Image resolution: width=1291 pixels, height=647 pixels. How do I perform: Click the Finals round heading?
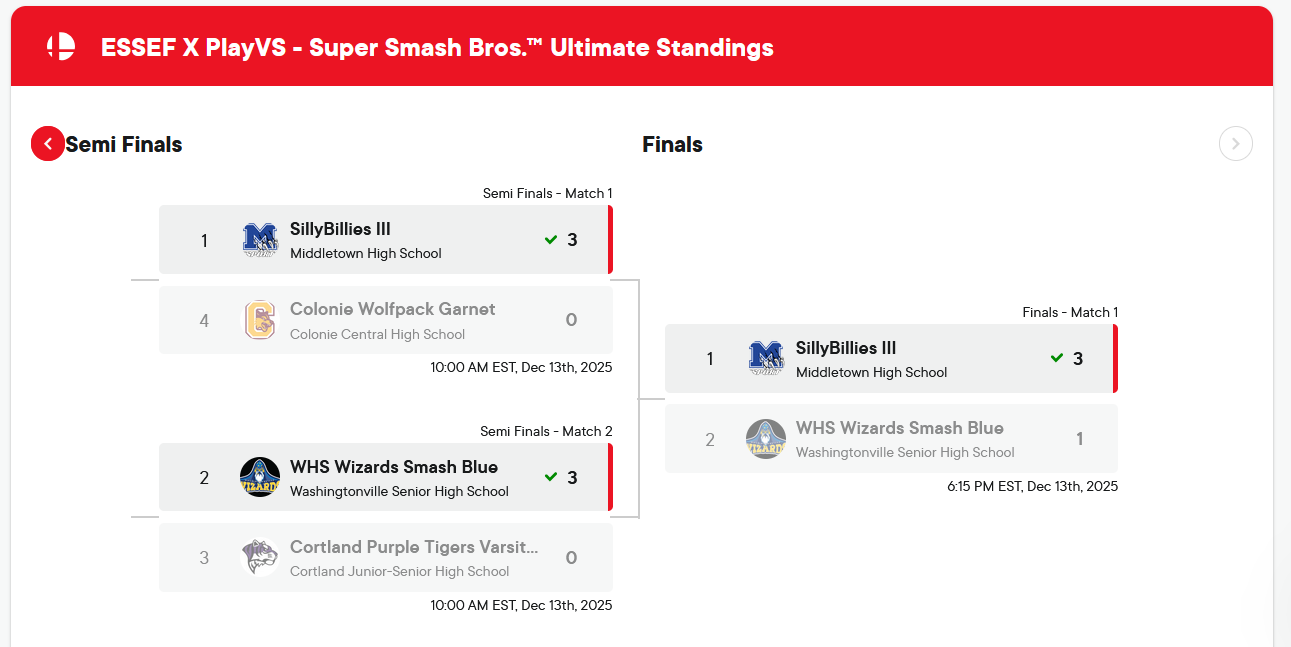[x=672, y=145]
